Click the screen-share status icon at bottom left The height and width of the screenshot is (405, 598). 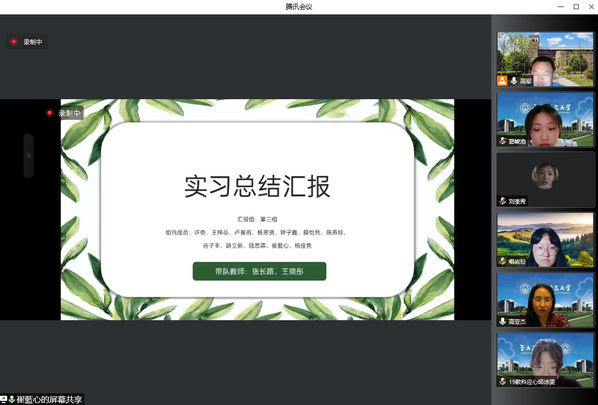pyautogui.click(x=3, y=399)
